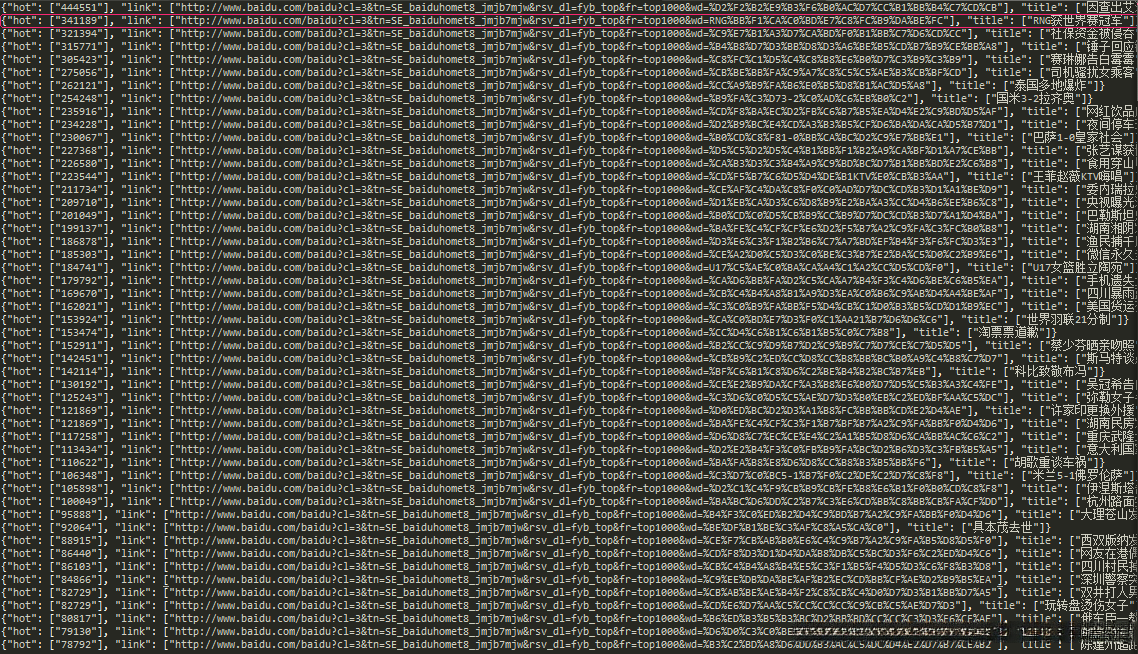Click the hot value "201049"
The width and height of the screenshot is (1138, 654).
(80, 216)
